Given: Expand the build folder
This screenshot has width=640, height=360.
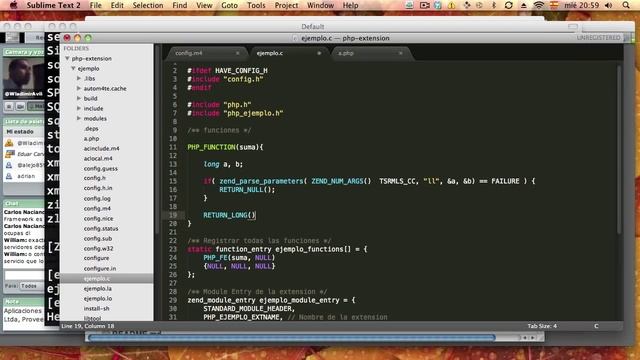Looking at the screenshot, I should pos(79,98).
